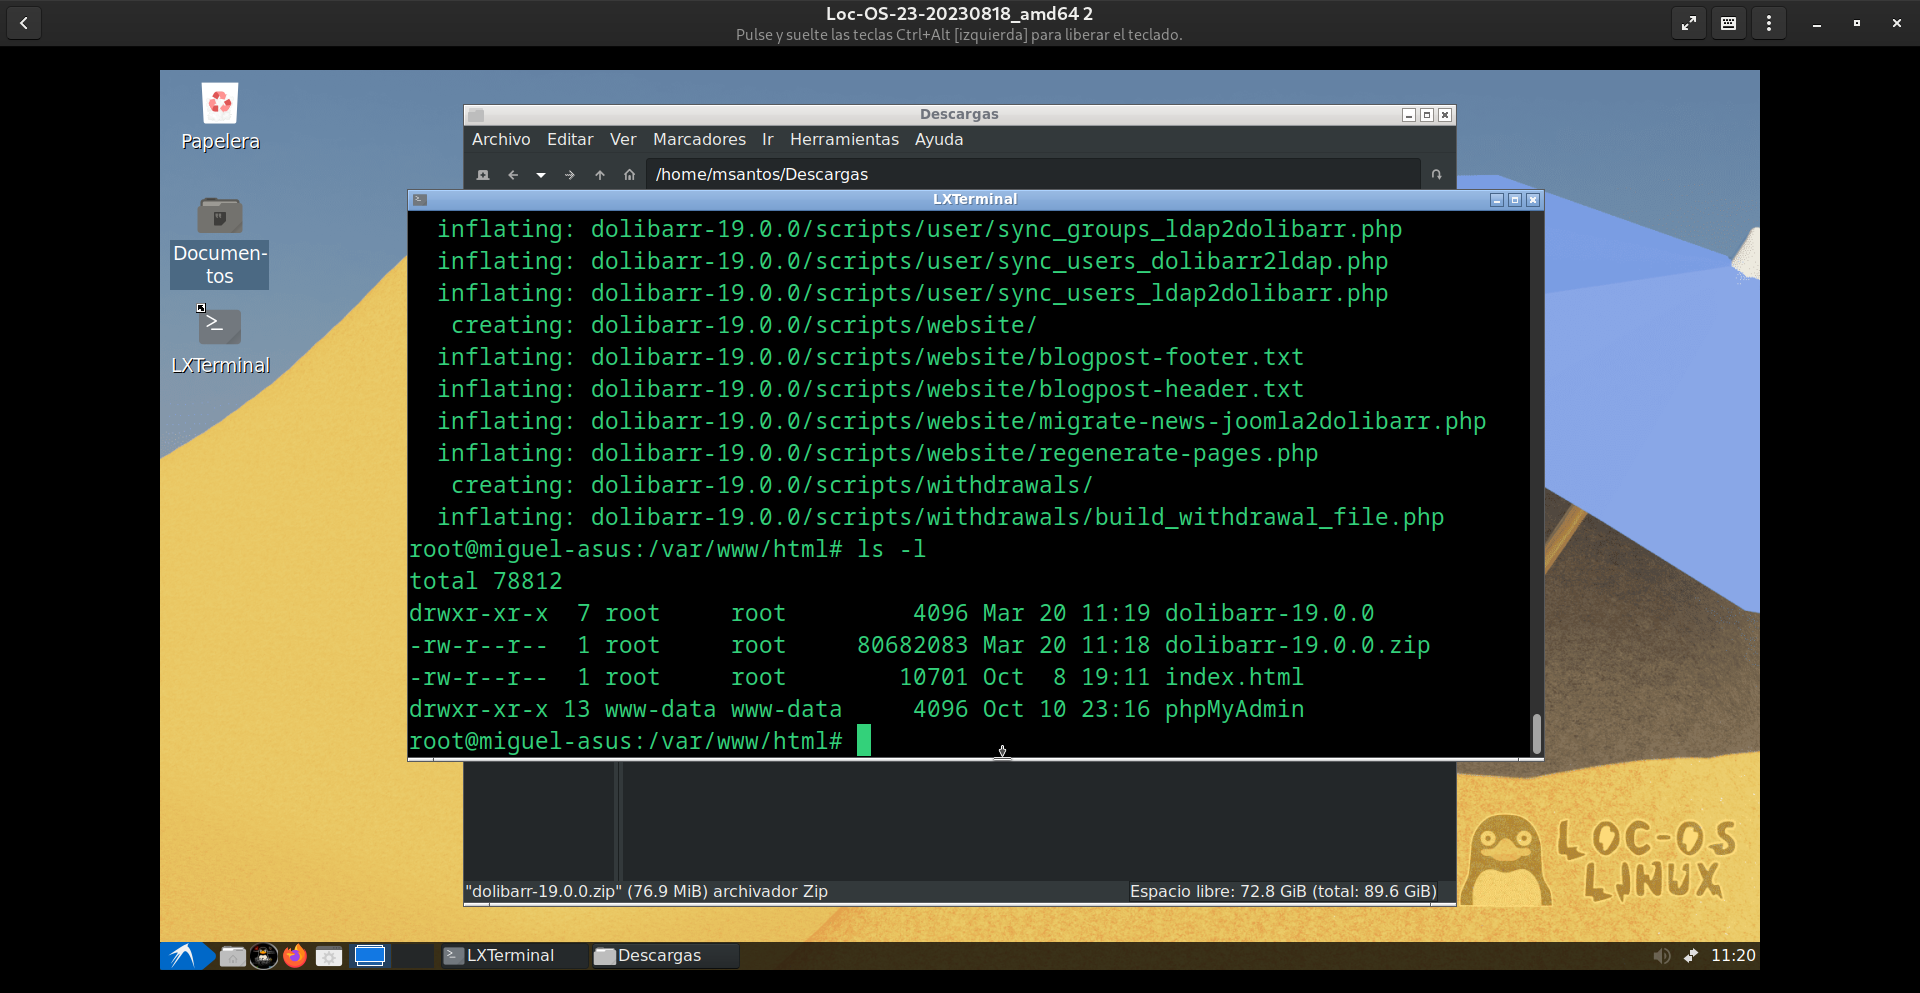Expand the navigation history dropdown arrow
This screenshot has height=993, width=1920.
point(541,175)
